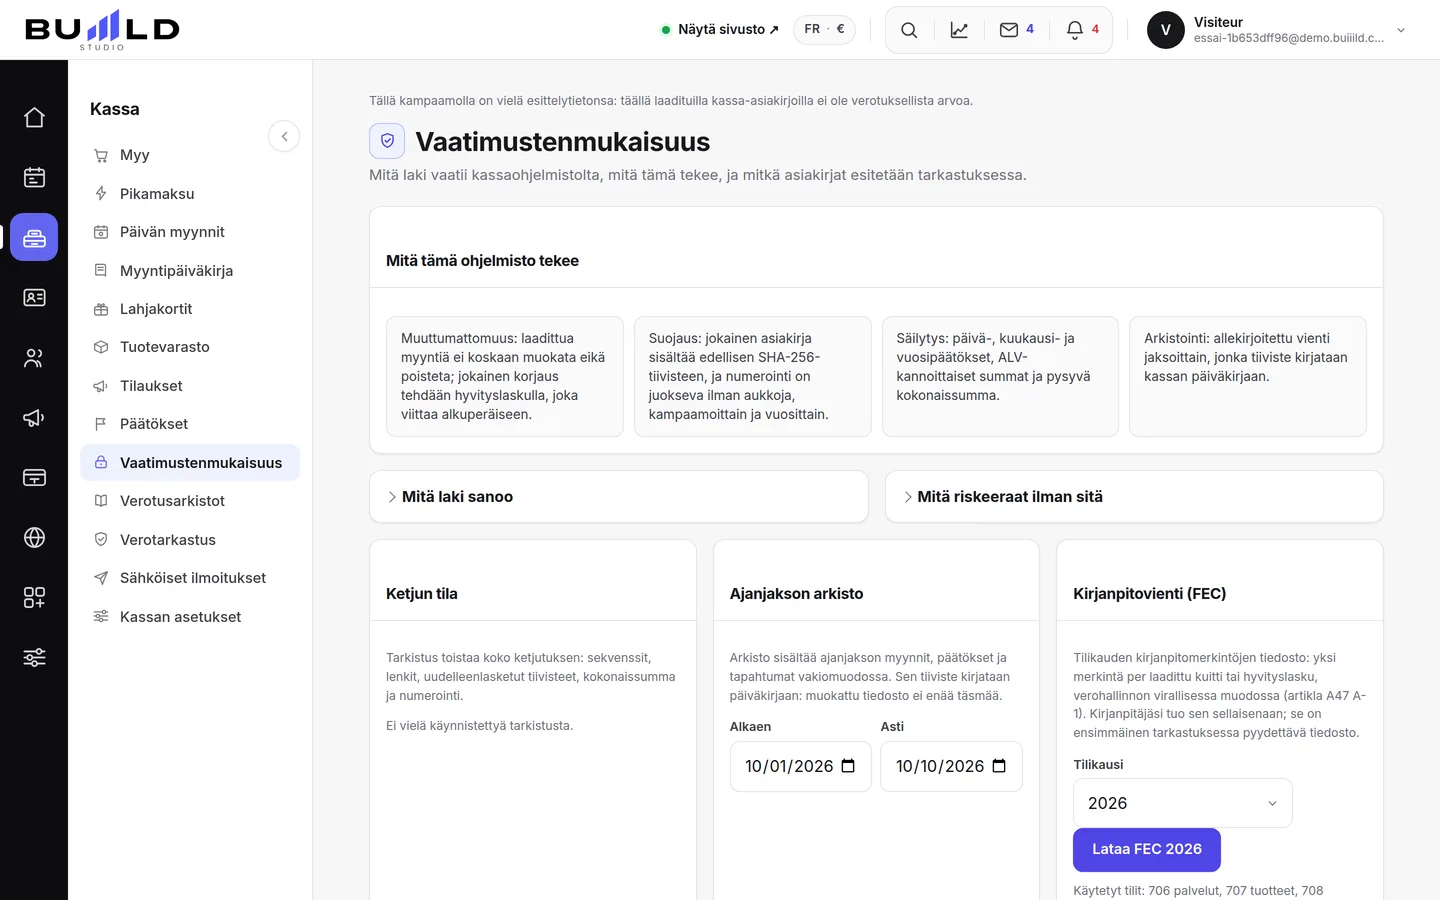Follow the Näytä sivusto link

pos(720,30)
